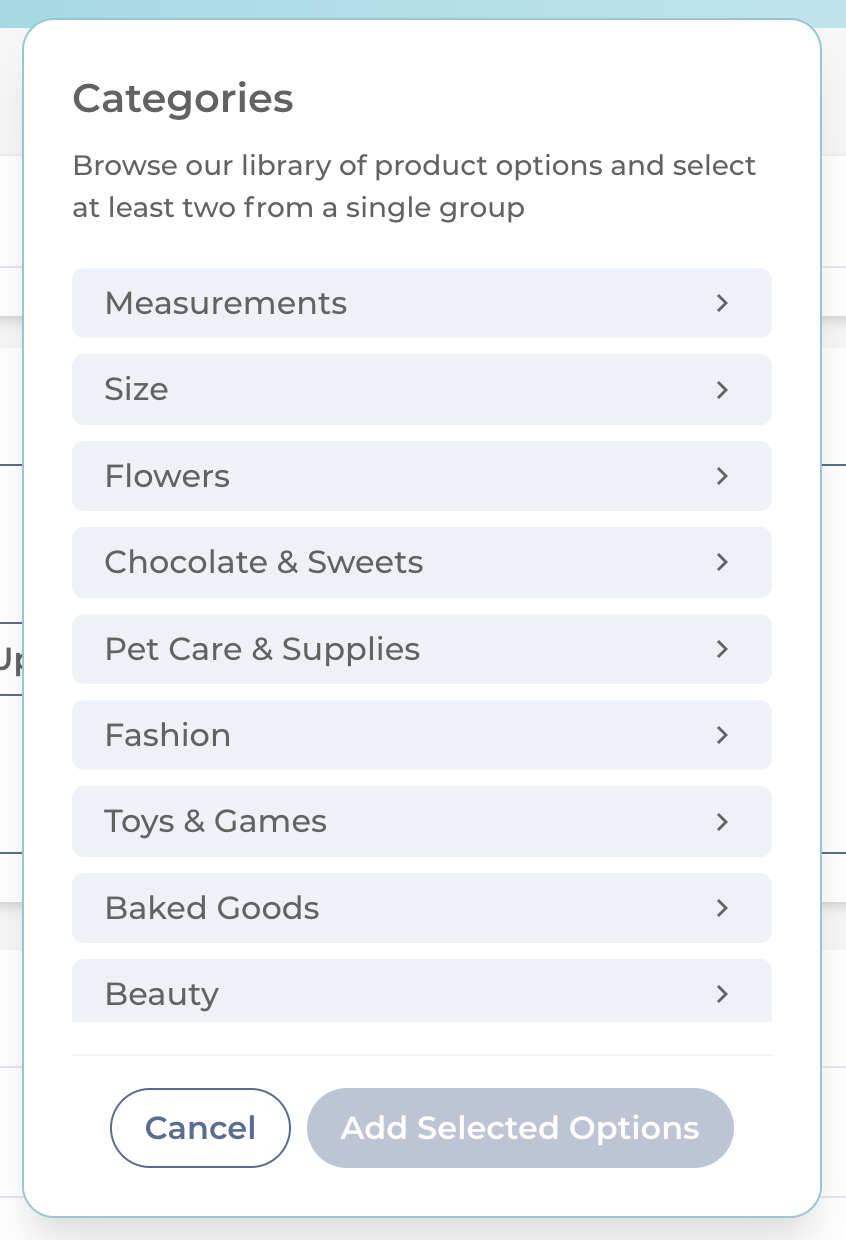Click the arrow icon beside Toys & Games
This screenshot has width=846, height=1240.
point(722,822)
